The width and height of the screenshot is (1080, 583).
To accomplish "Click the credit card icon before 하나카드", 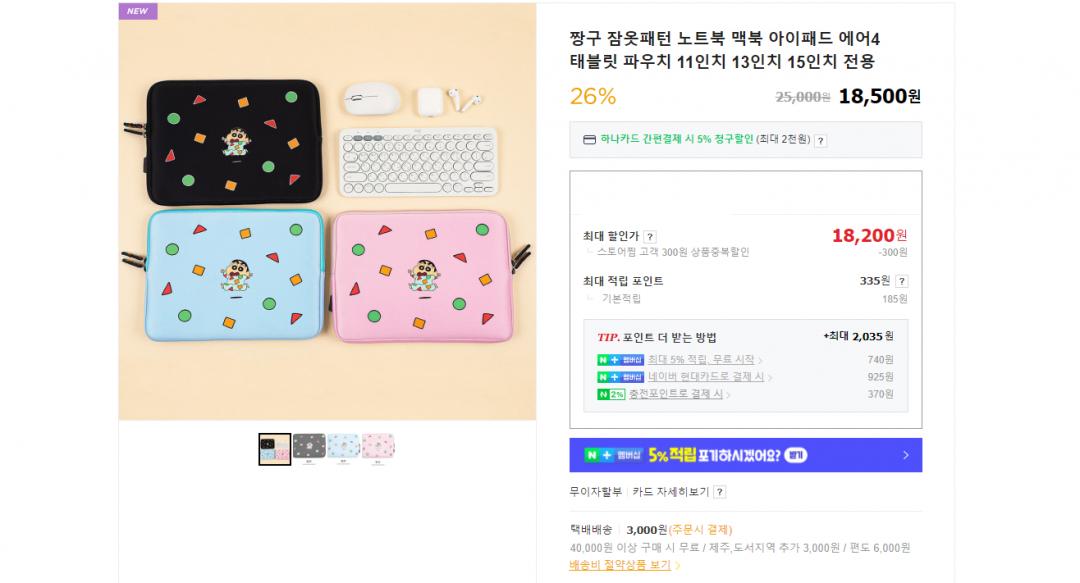I will coord(589,140).
